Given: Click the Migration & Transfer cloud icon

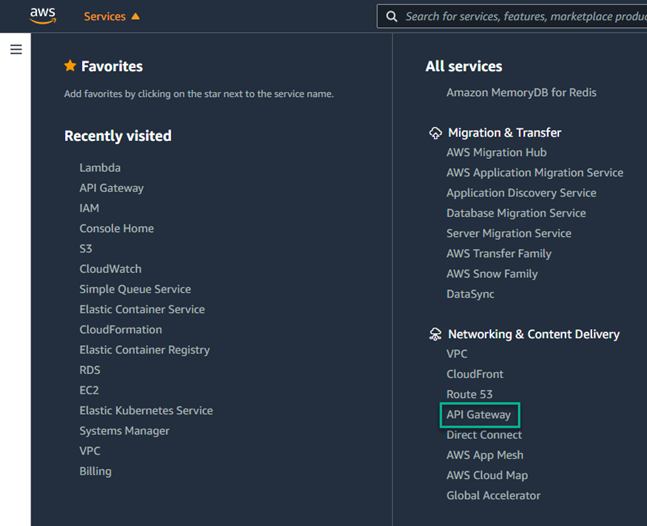Looking at the screenshot, I should (435, 133).
